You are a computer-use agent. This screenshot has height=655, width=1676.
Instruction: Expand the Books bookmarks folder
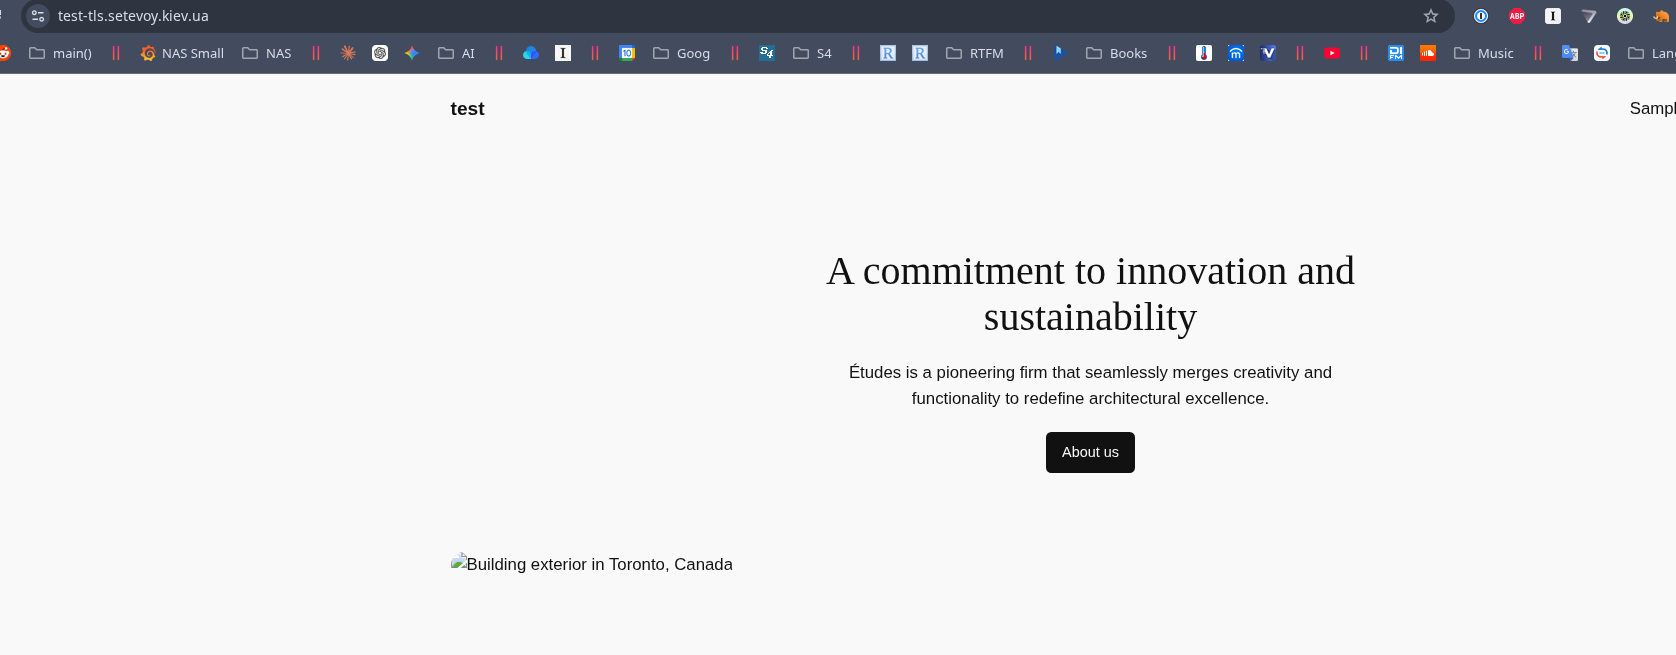pos(1117,53)
